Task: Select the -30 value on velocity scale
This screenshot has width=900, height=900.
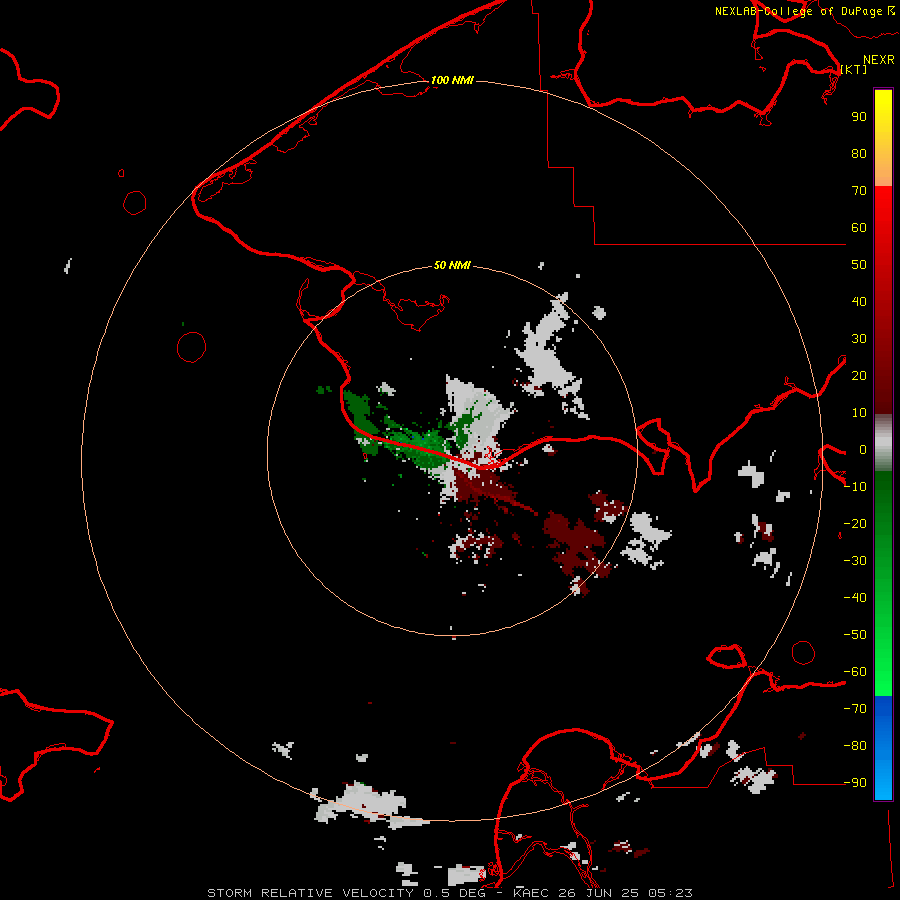Action: tap(855, 561)
